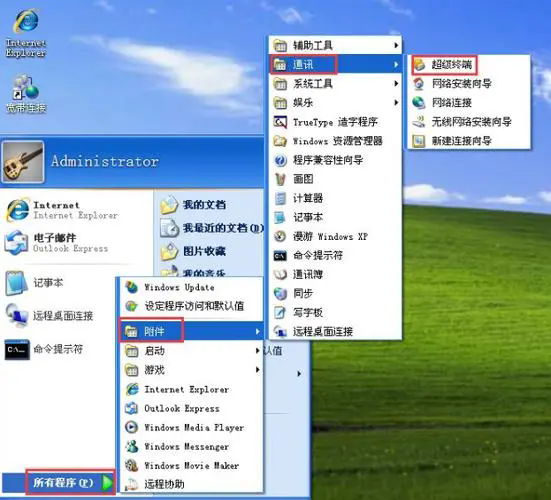Expand the 附件 submenu arrow
Screen dimensions: 551x500
[258, 331]
